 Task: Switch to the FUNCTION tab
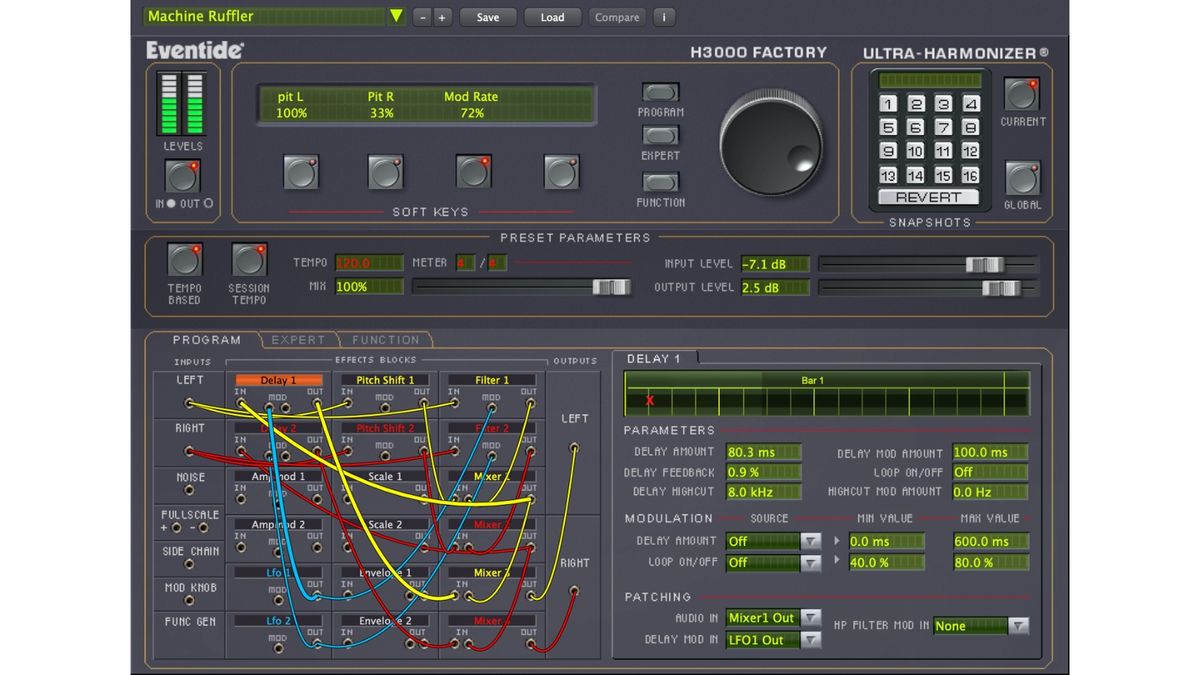pyautogui.click(x=385, y=340)
